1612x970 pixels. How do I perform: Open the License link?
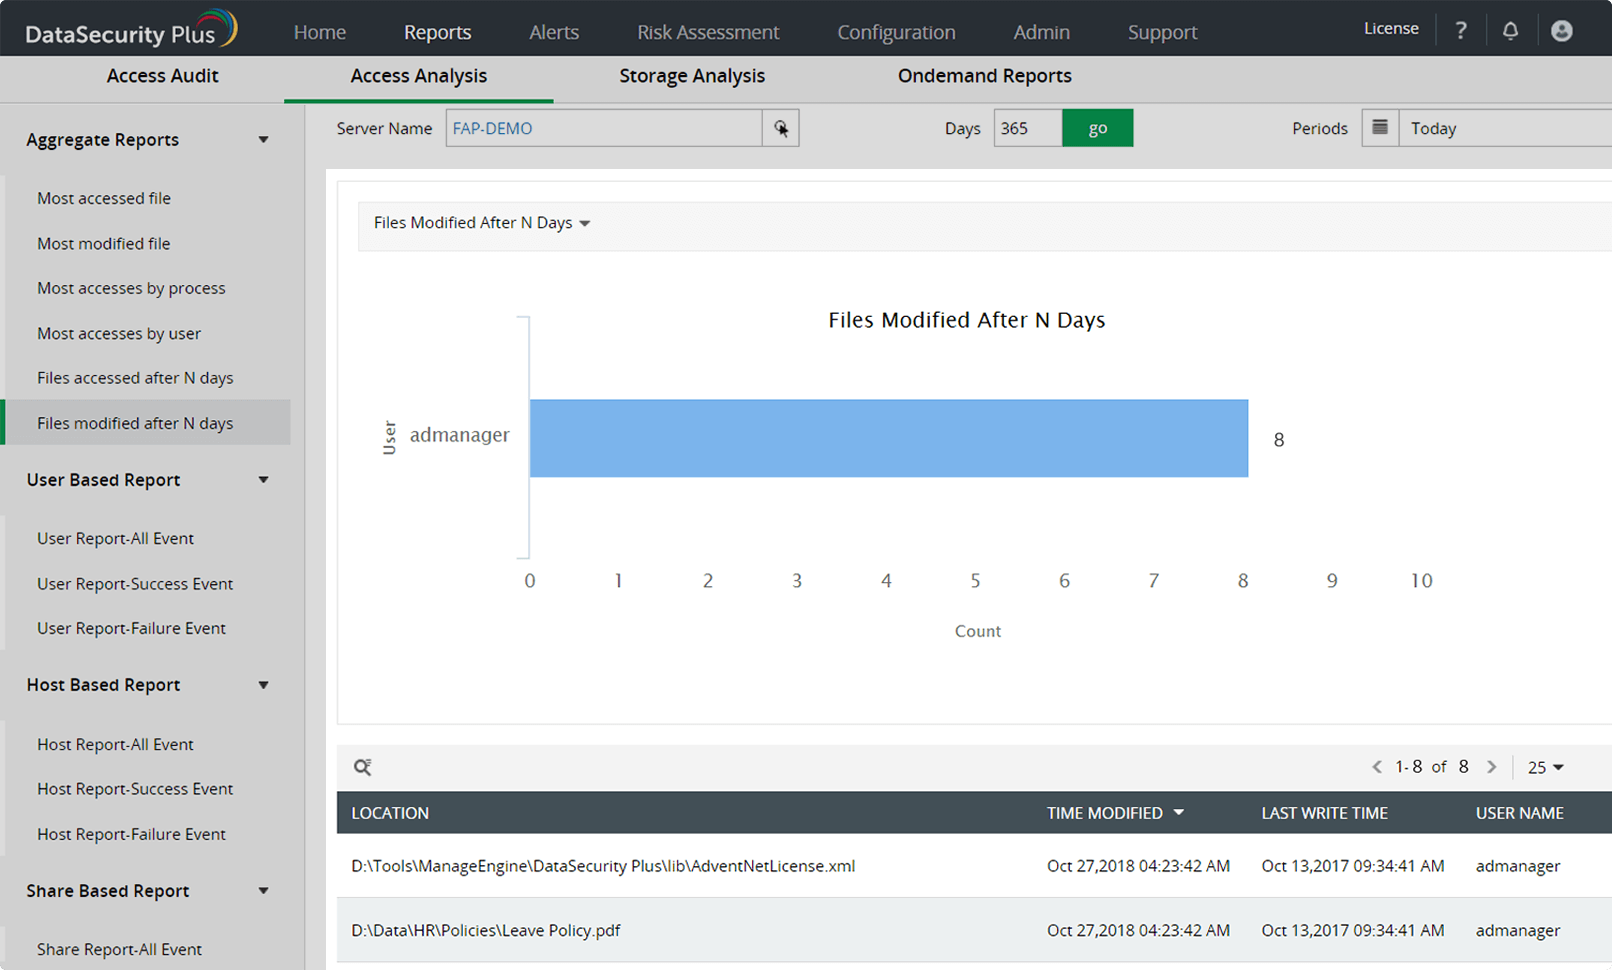[1391, 28]
